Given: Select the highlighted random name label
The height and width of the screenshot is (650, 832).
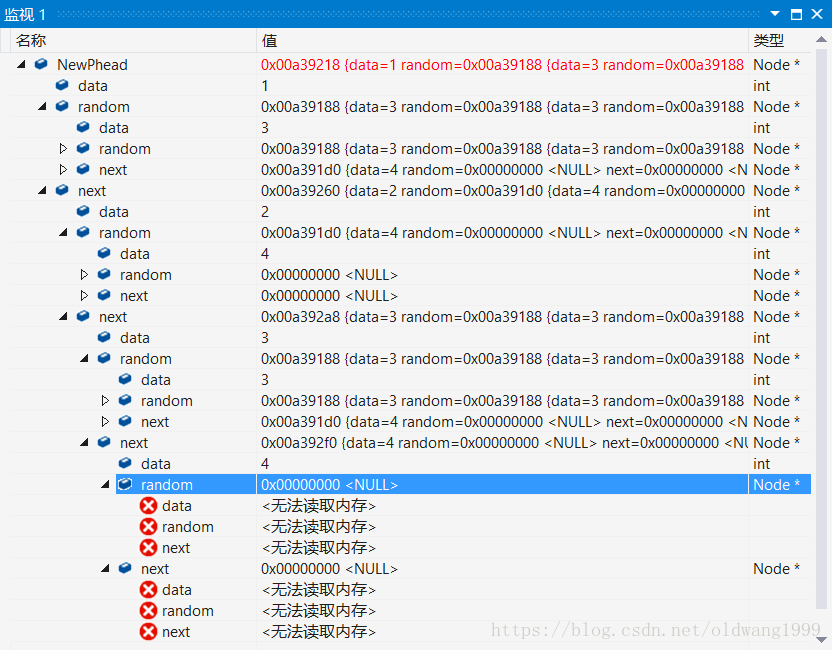Looking at the screenshot, I should coord(167,484).
